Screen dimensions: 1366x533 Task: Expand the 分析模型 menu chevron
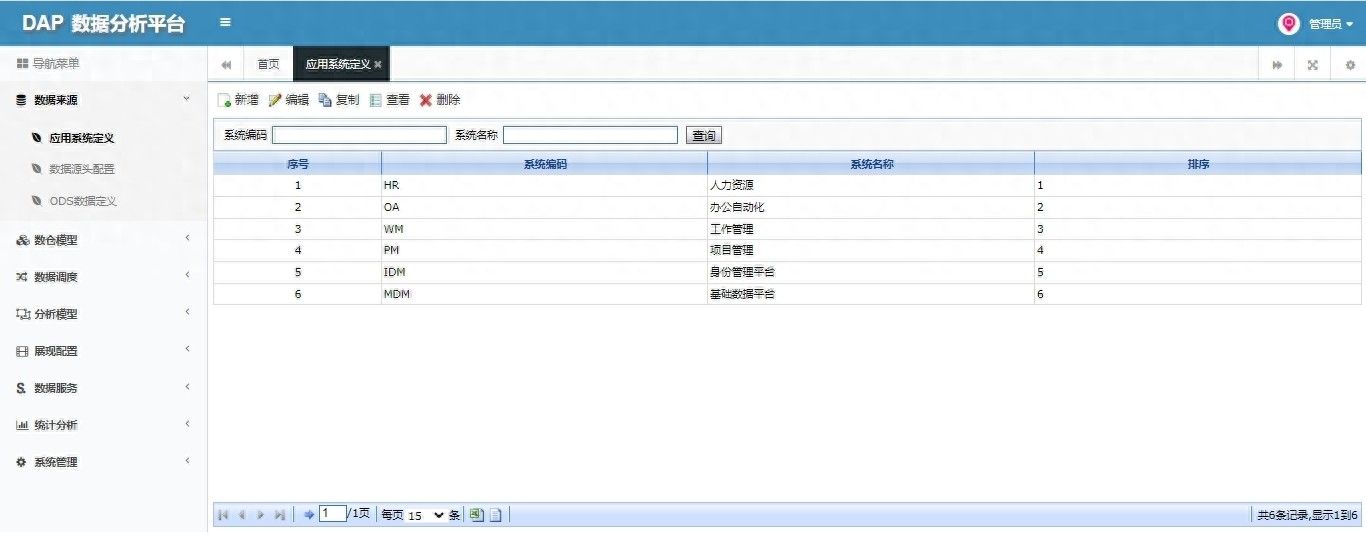(x=187, y=312)
